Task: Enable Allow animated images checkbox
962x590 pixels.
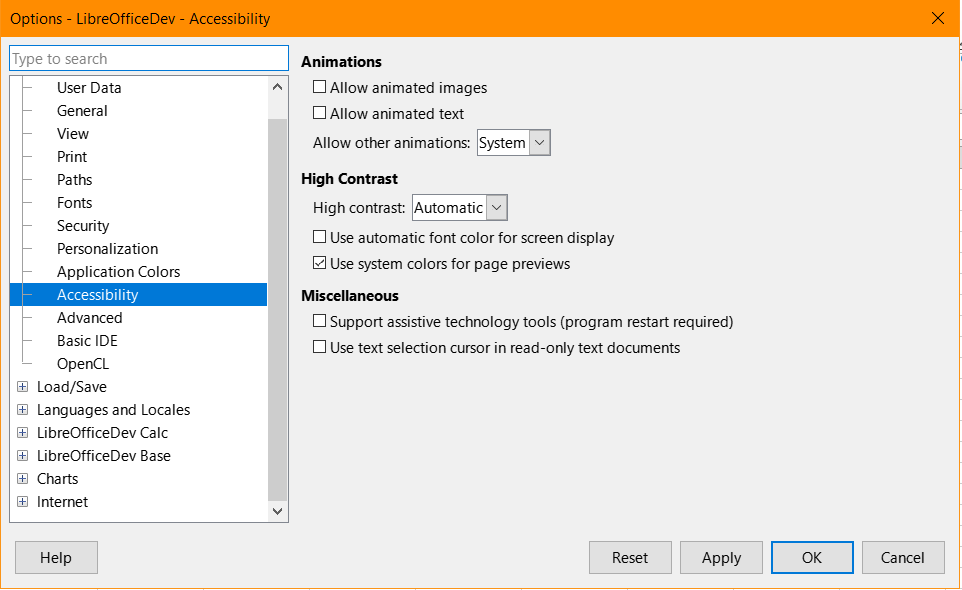Action: [320, 87]
